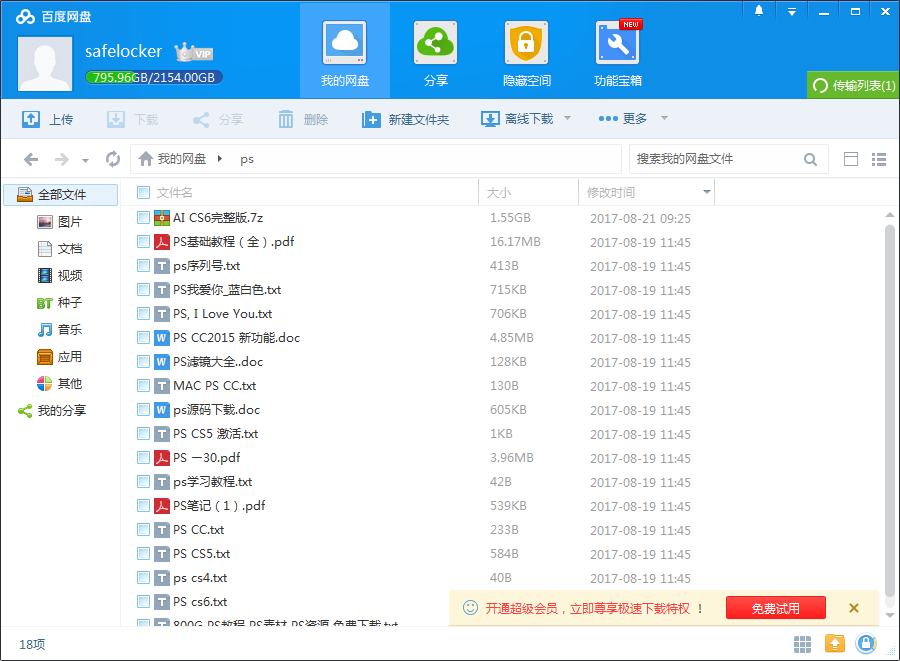This screenshot has height=661, width=900.
Task: Filter by 其他 category
Action: click(x=60, y=383)
